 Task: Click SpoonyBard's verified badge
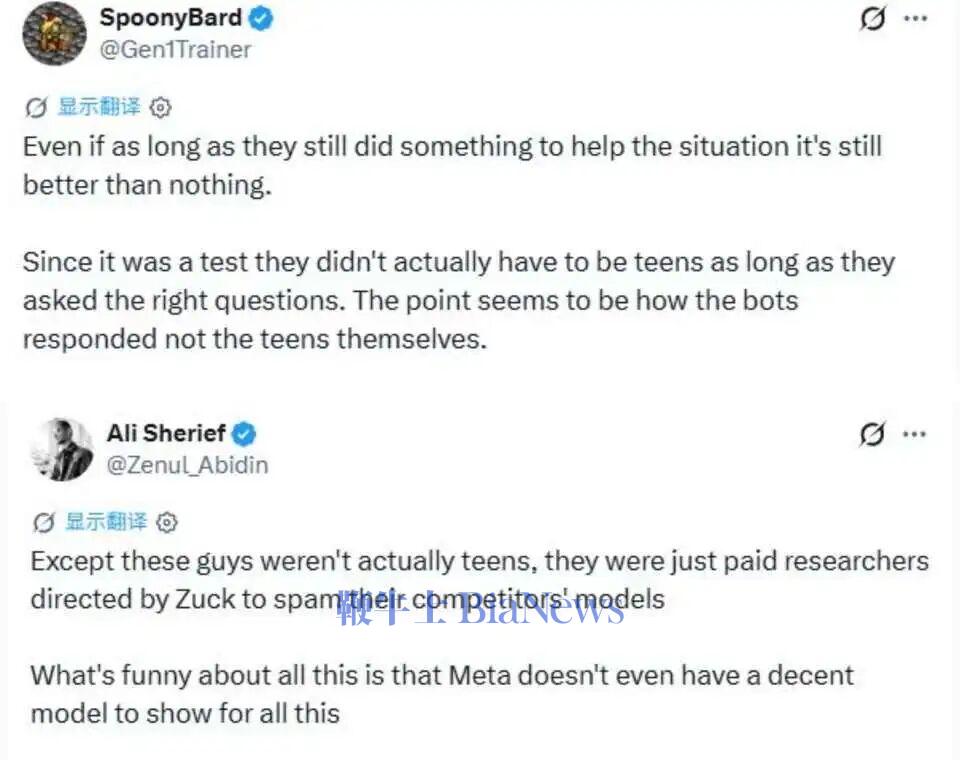click(261, 18)
